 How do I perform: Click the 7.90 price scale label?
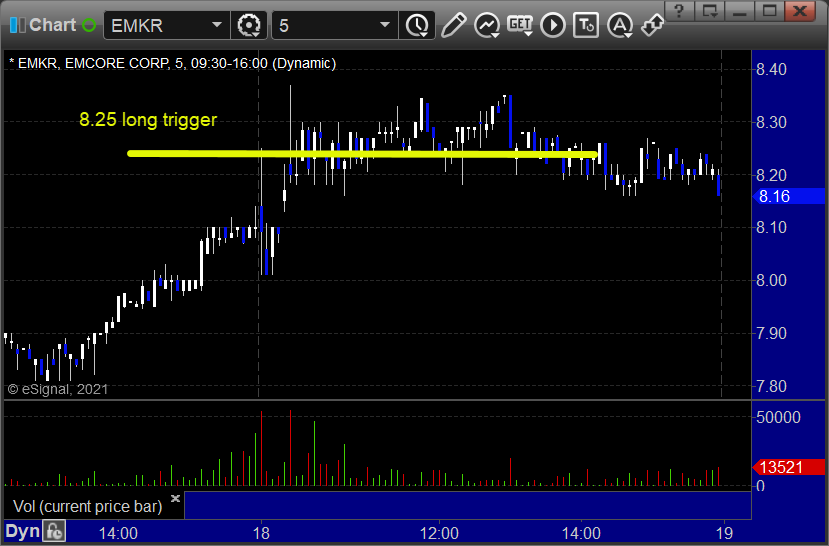[771, 334]
